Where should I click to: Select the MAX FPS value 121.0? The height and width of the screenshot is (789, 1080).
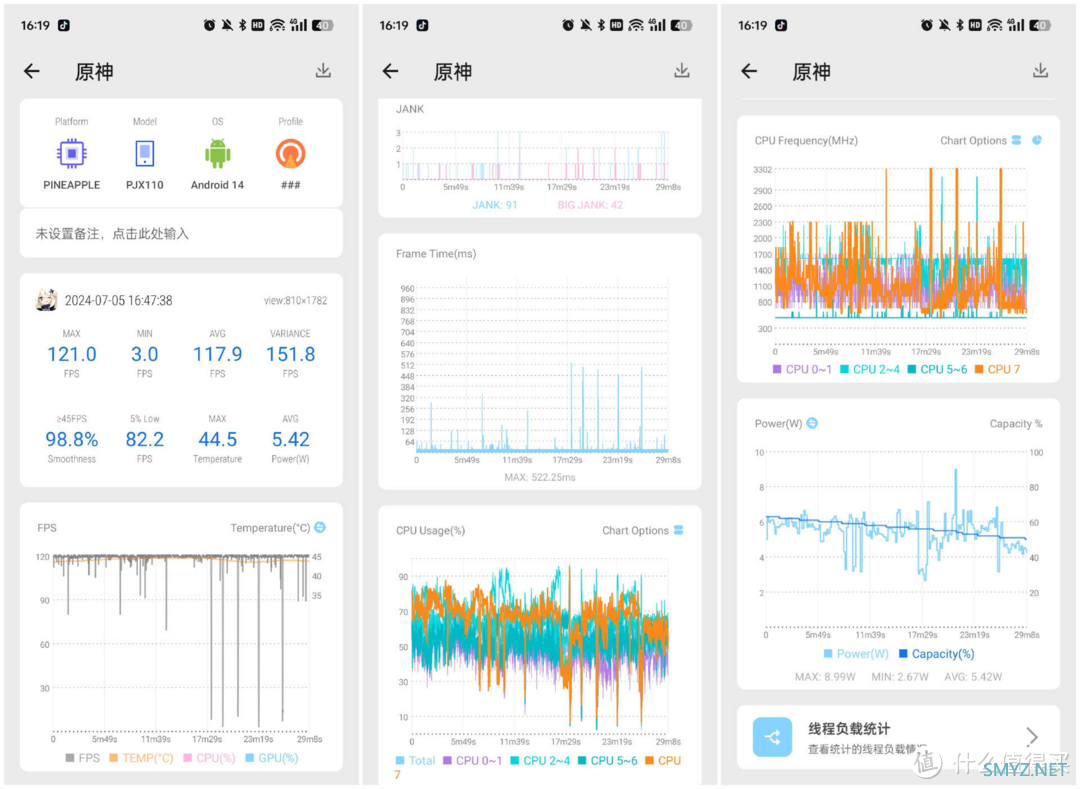coord(72,354)
